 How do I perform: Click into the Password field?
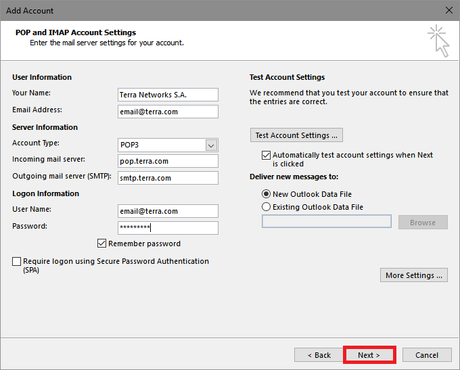[x=168, y=228]
